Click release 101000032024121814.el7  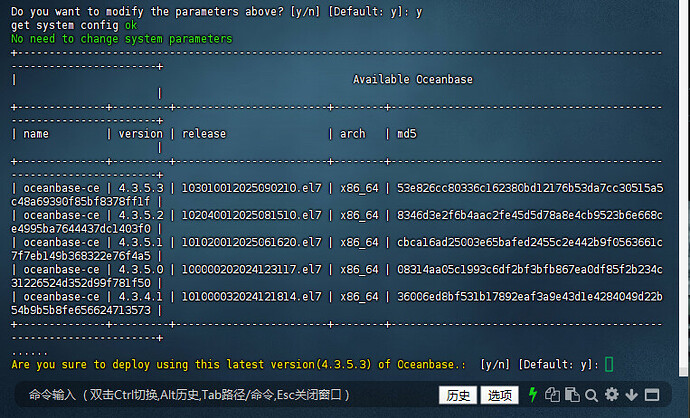click(x=252, y=297)
